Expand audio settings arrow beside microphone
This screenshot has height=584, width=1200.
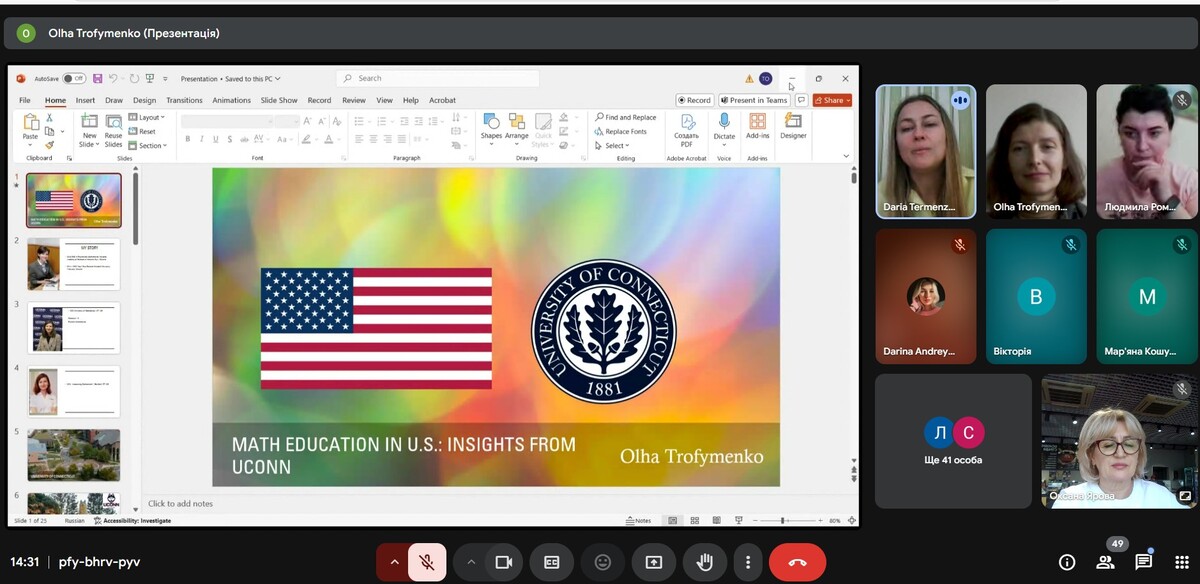394,562
